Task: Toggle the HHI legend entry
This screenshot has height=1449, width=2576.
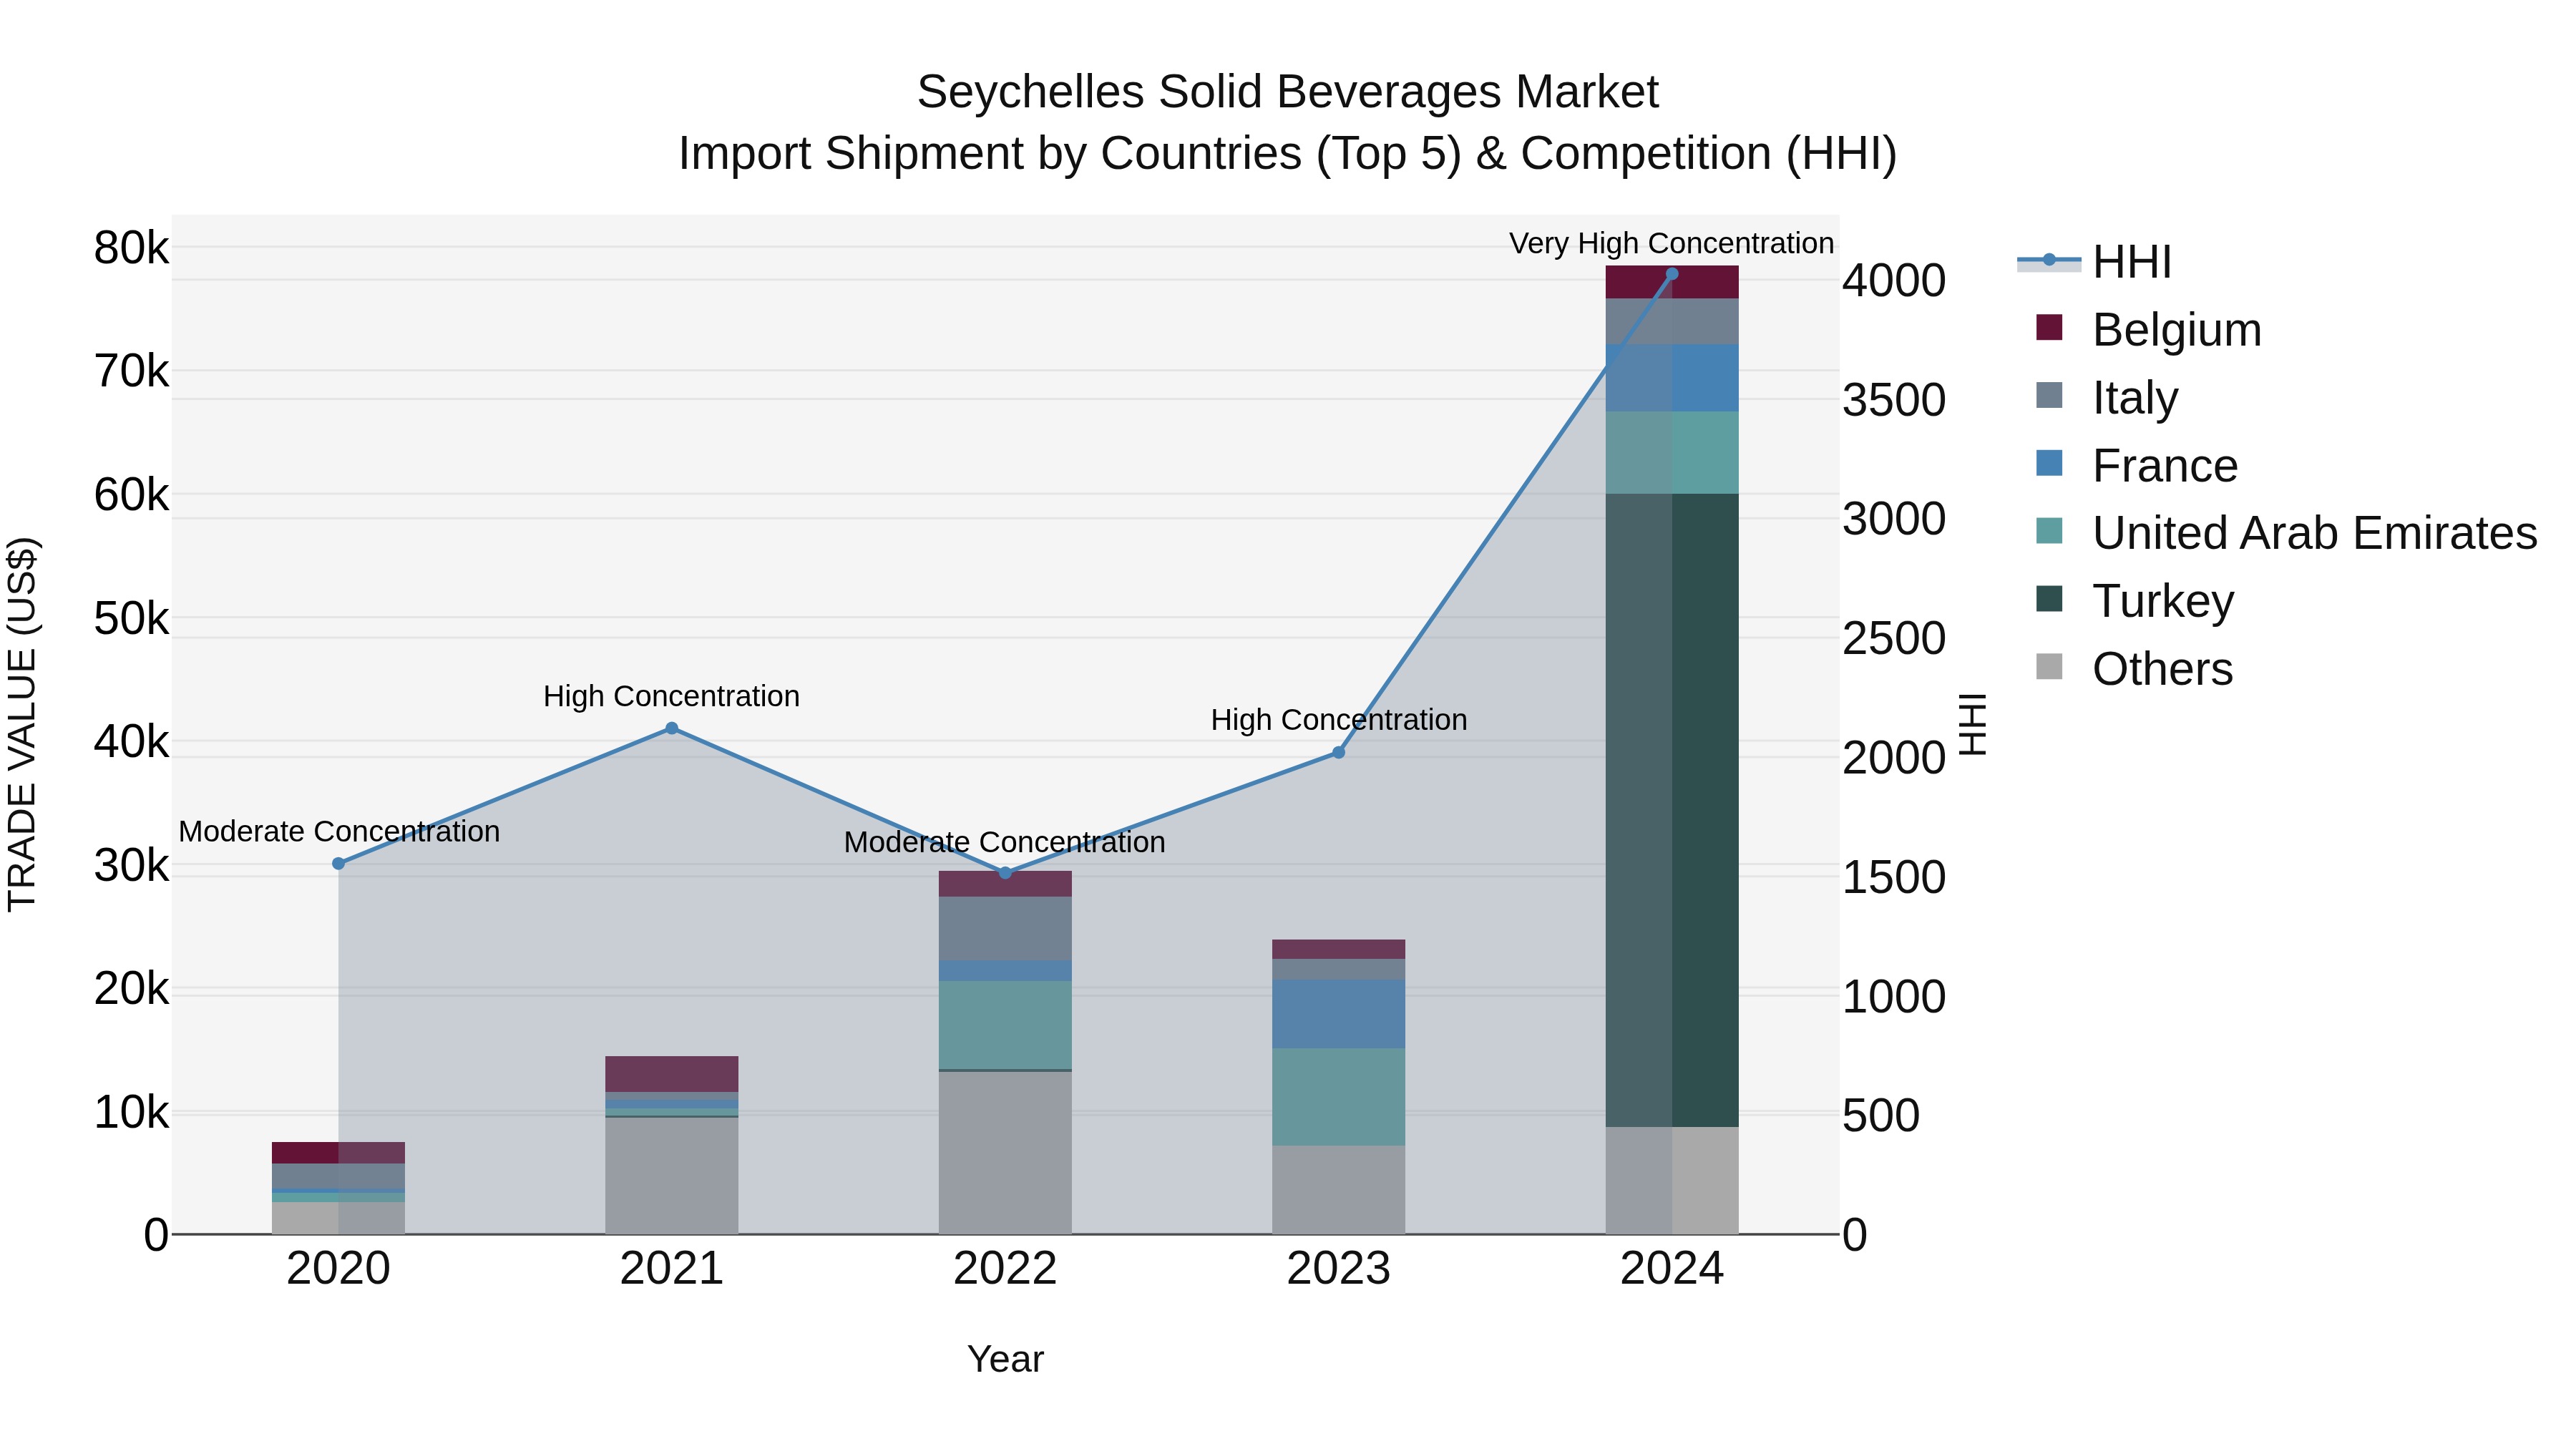Action: pyautogui.click(x=2095, y=262)
